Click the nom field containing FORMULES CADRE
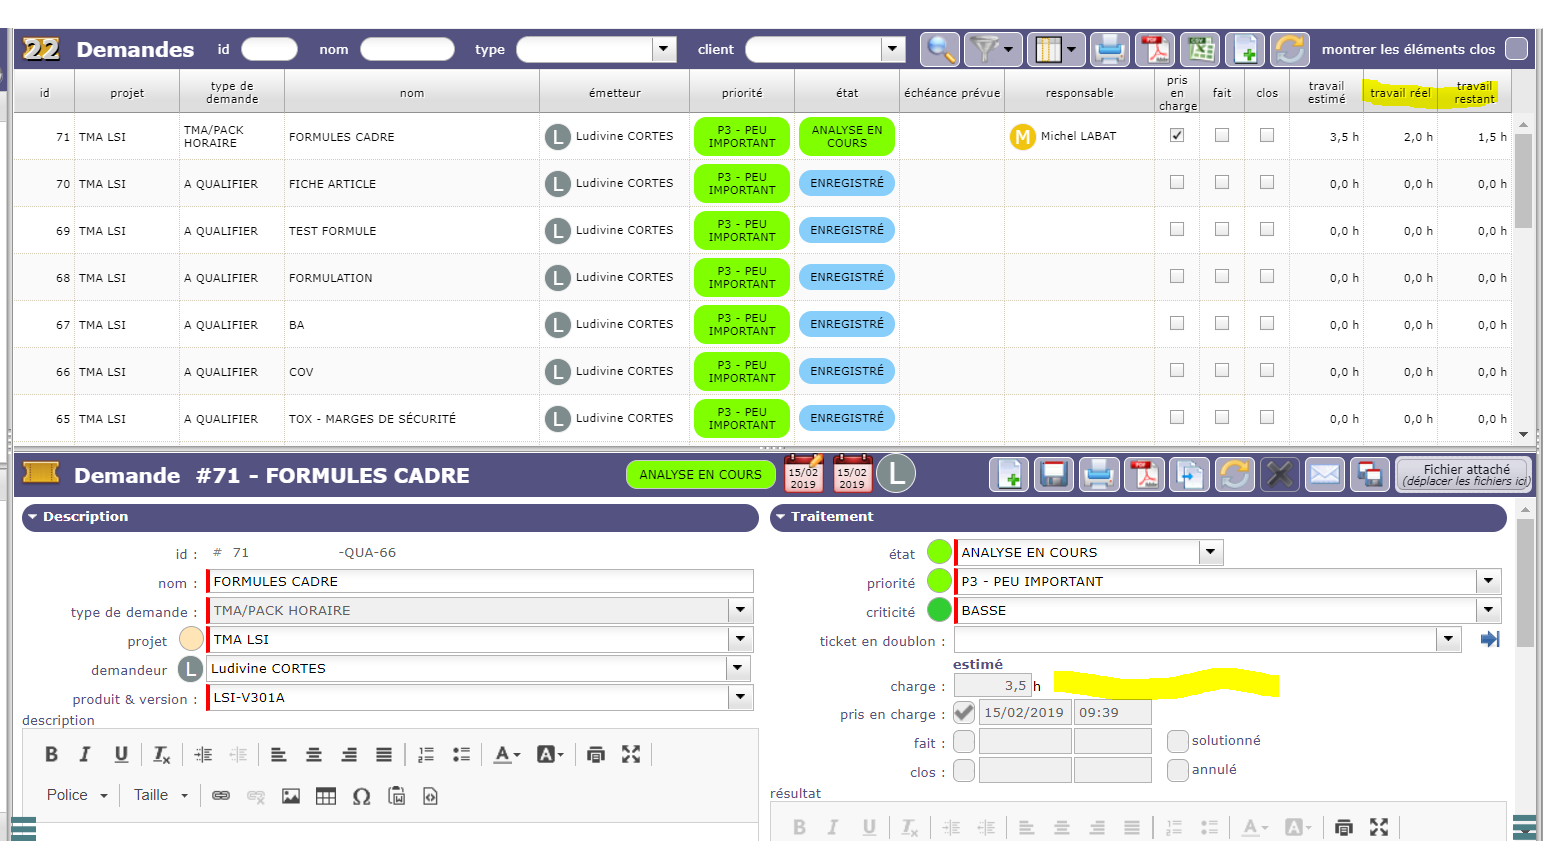1543x841 pixels. (480, 581)
